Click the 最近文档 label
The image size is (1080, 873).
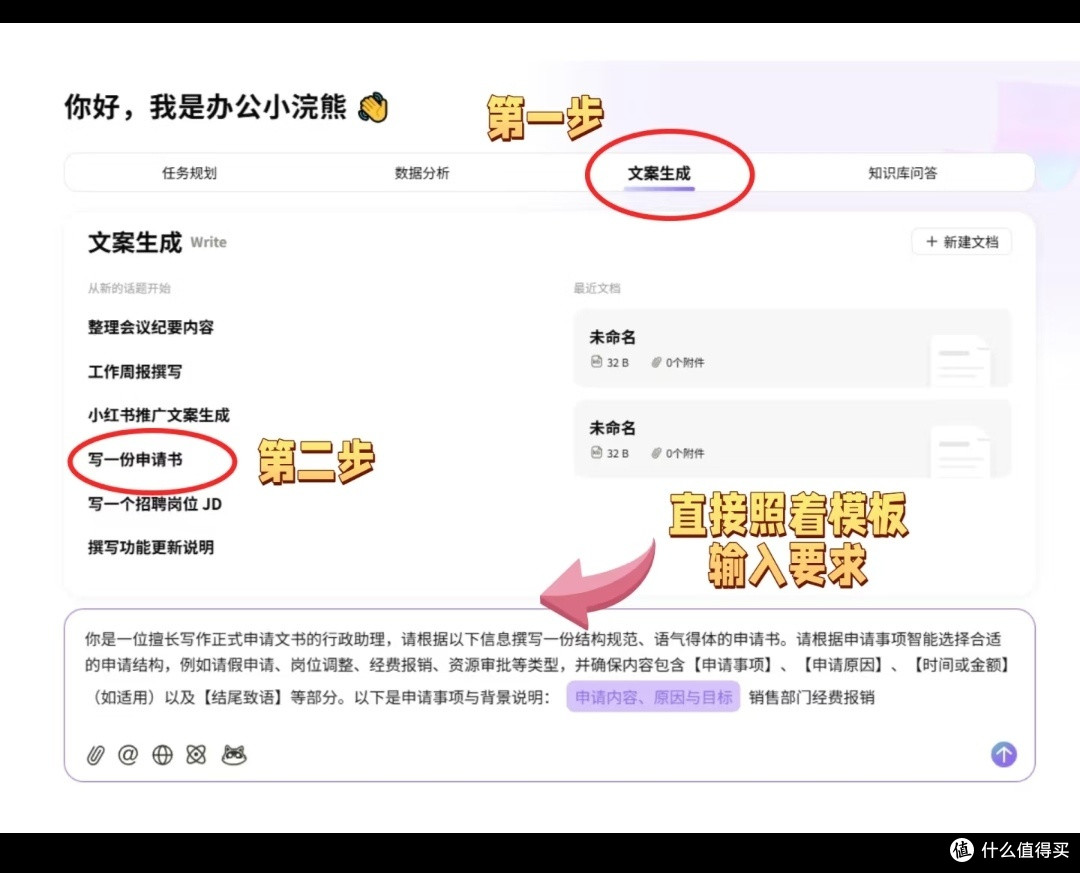[597, 288]
